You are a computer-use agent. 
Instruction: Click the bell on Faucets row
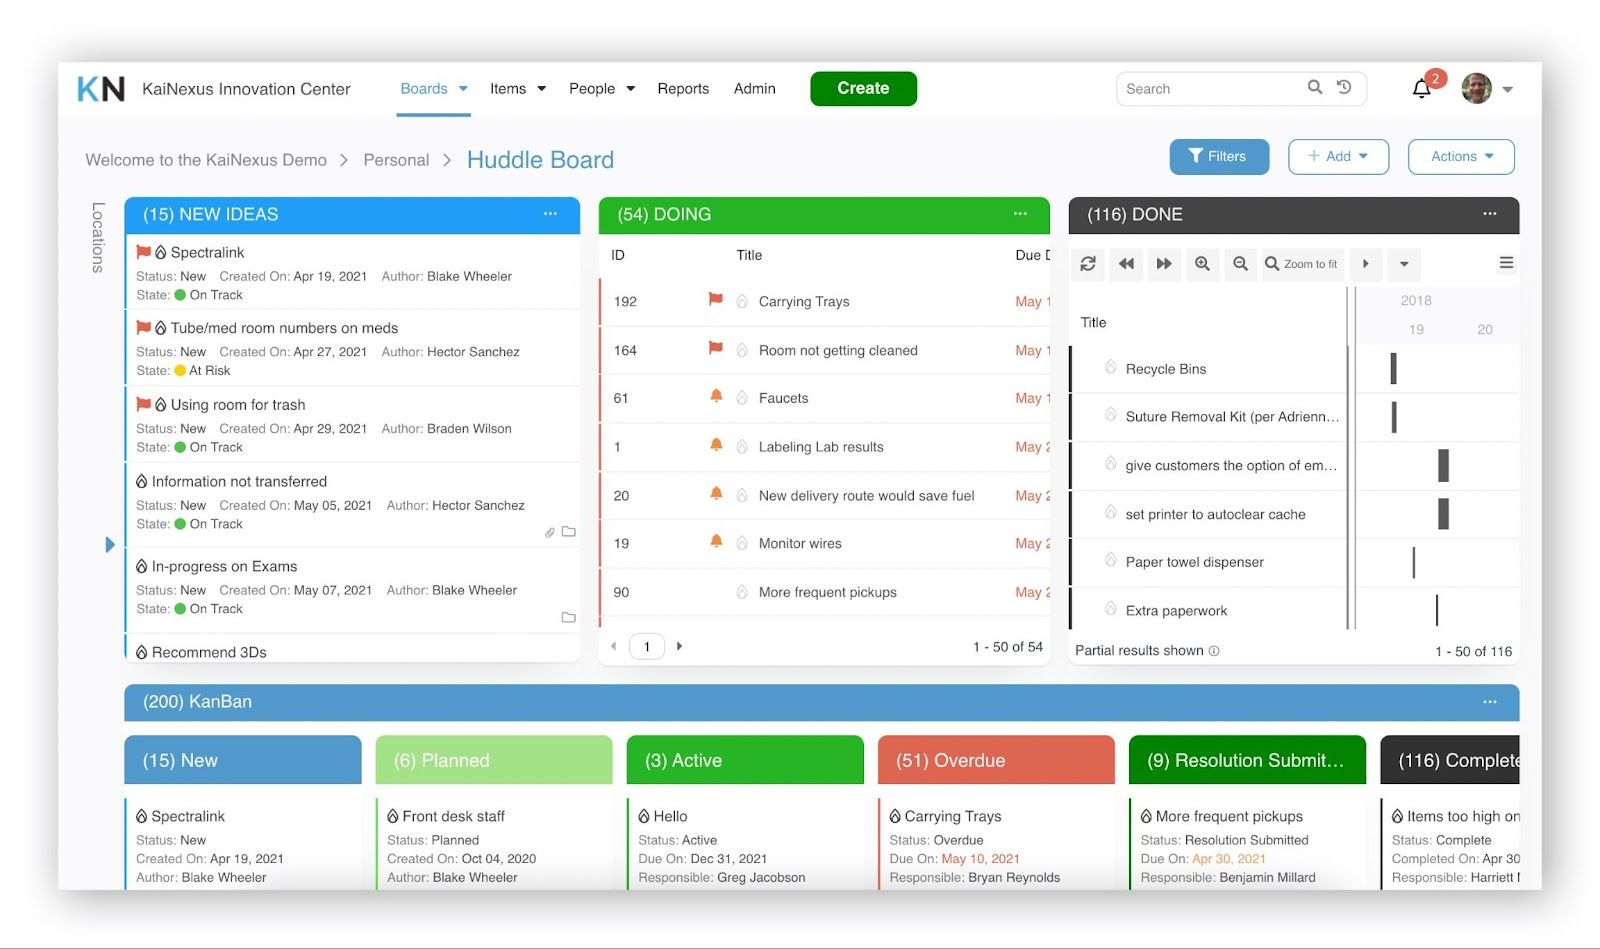716,396
